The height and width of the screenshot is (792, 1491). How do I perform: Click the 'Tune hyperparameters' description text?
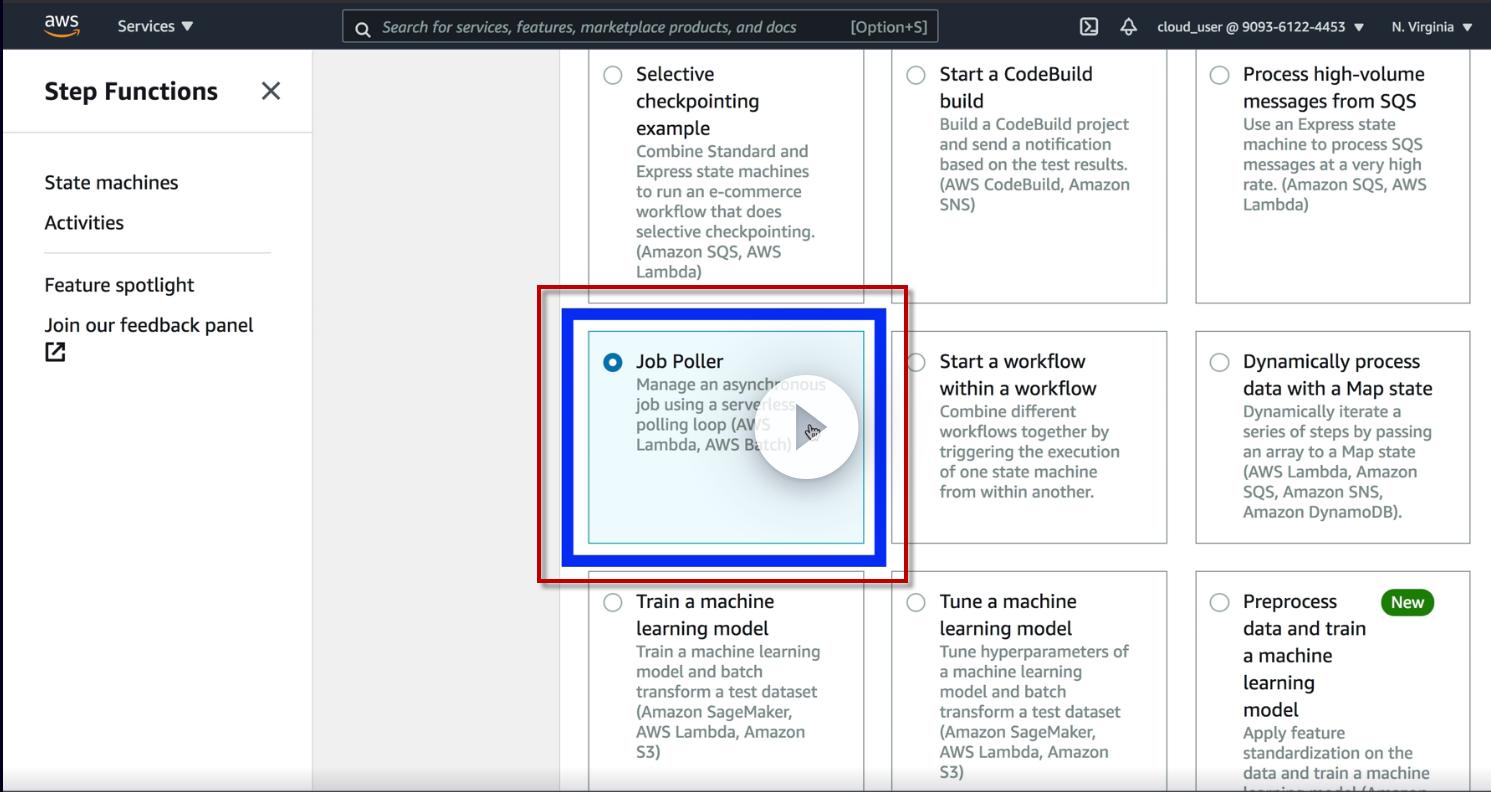(x=1034, y=711)
